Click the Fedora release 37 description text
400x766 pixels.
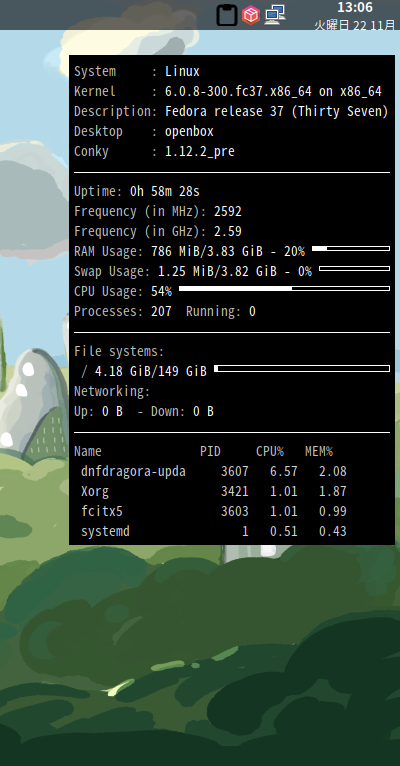[x=276, y=111]
